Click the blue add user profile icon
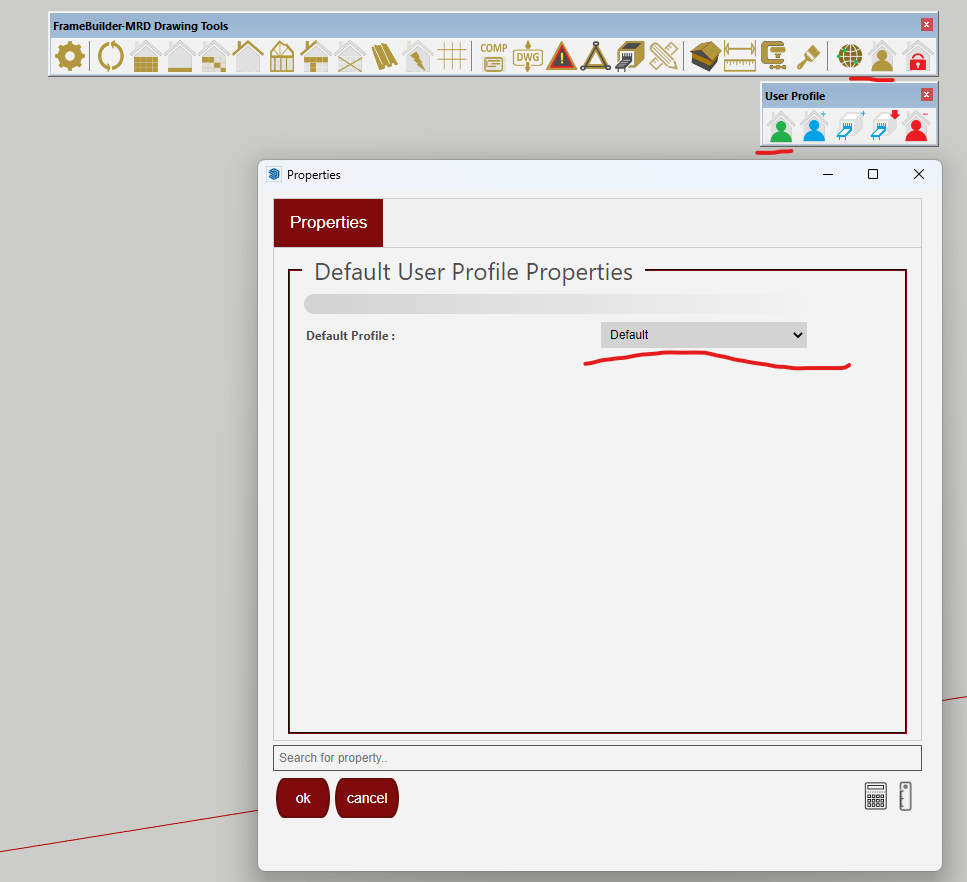 [x=814, y=127]
